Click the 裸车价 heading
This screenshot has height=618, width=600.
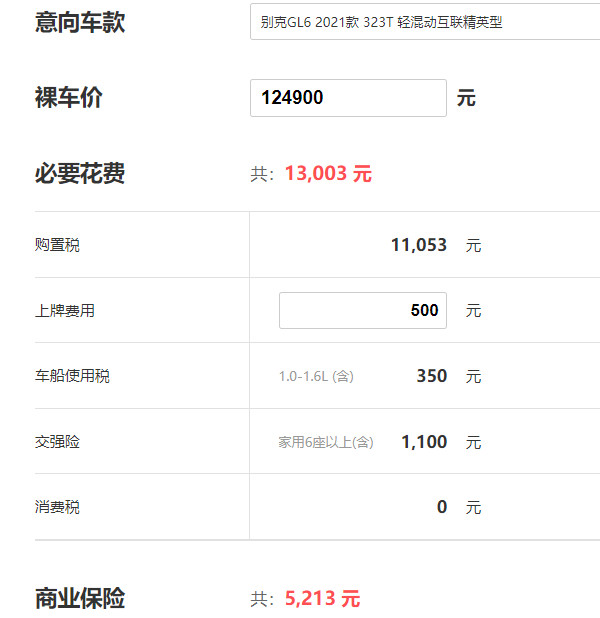tap(69, 97)
